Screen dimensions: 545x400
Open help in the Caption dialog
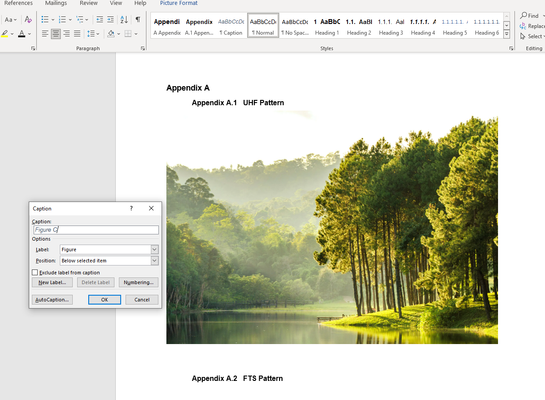131,208
